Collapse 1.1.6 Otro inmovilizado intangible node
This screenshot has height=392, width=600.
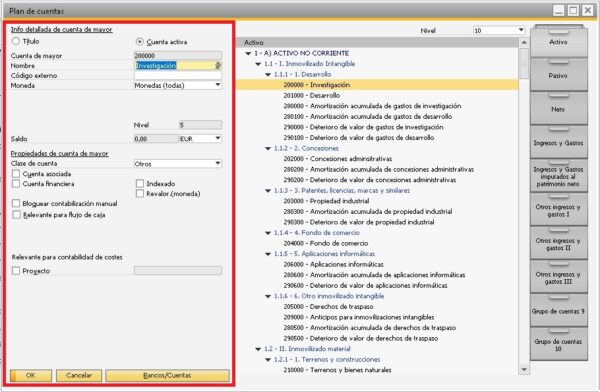(x=268, y=296)
